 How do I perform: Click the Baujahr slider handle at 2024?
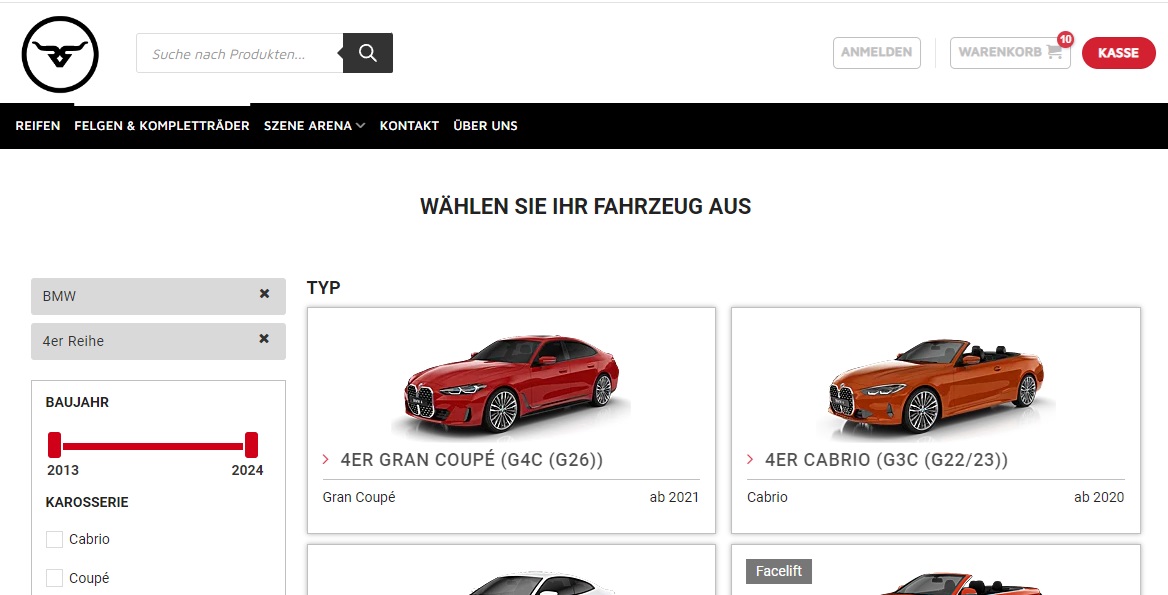coord(251,445)
